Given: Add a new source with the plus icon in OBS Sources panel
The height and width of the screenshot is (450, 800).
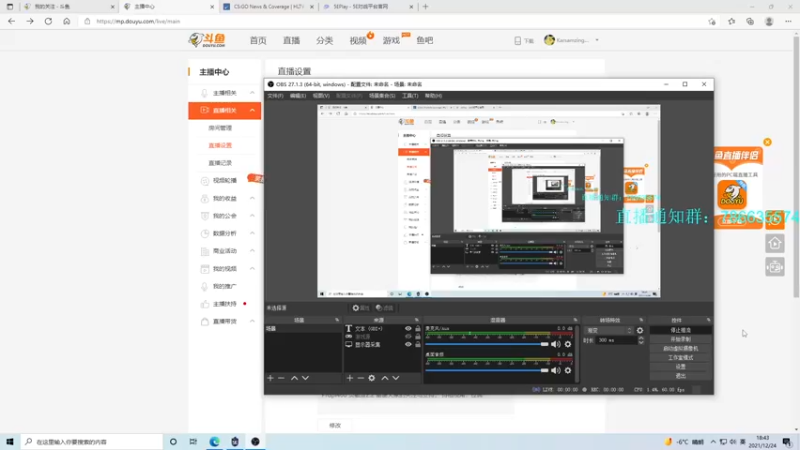Looking at the screenshot, I should (x=349, y=378).
